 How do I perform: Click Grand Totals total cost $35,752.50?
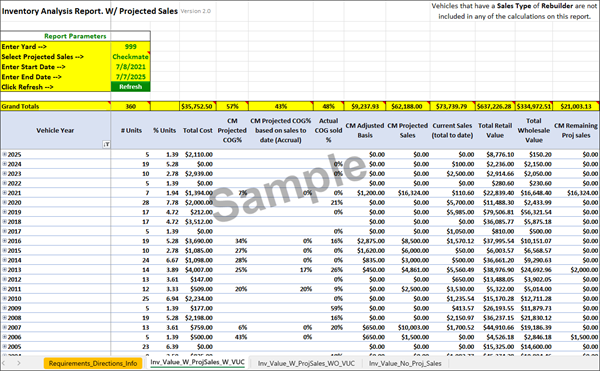[x=197, y=106]
